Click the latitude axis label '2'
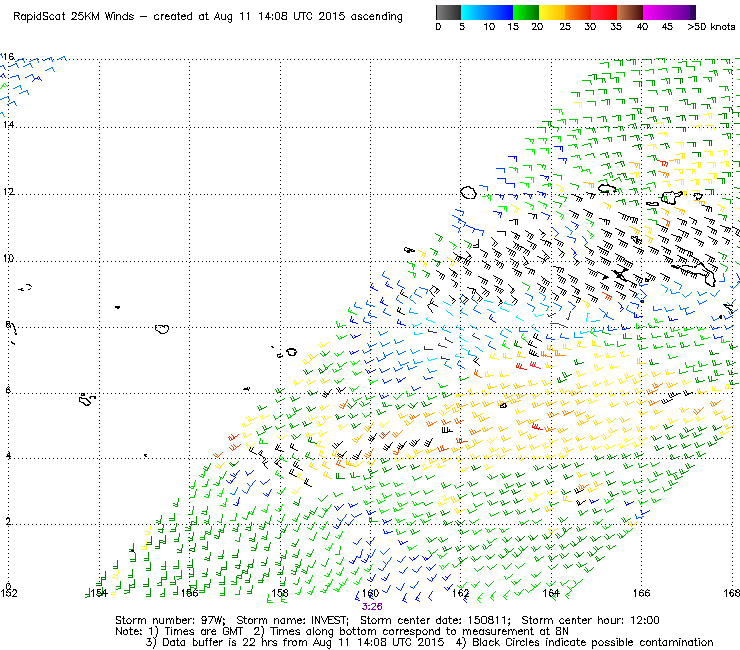This screenshot has width=740, height=650. [8, 522]
